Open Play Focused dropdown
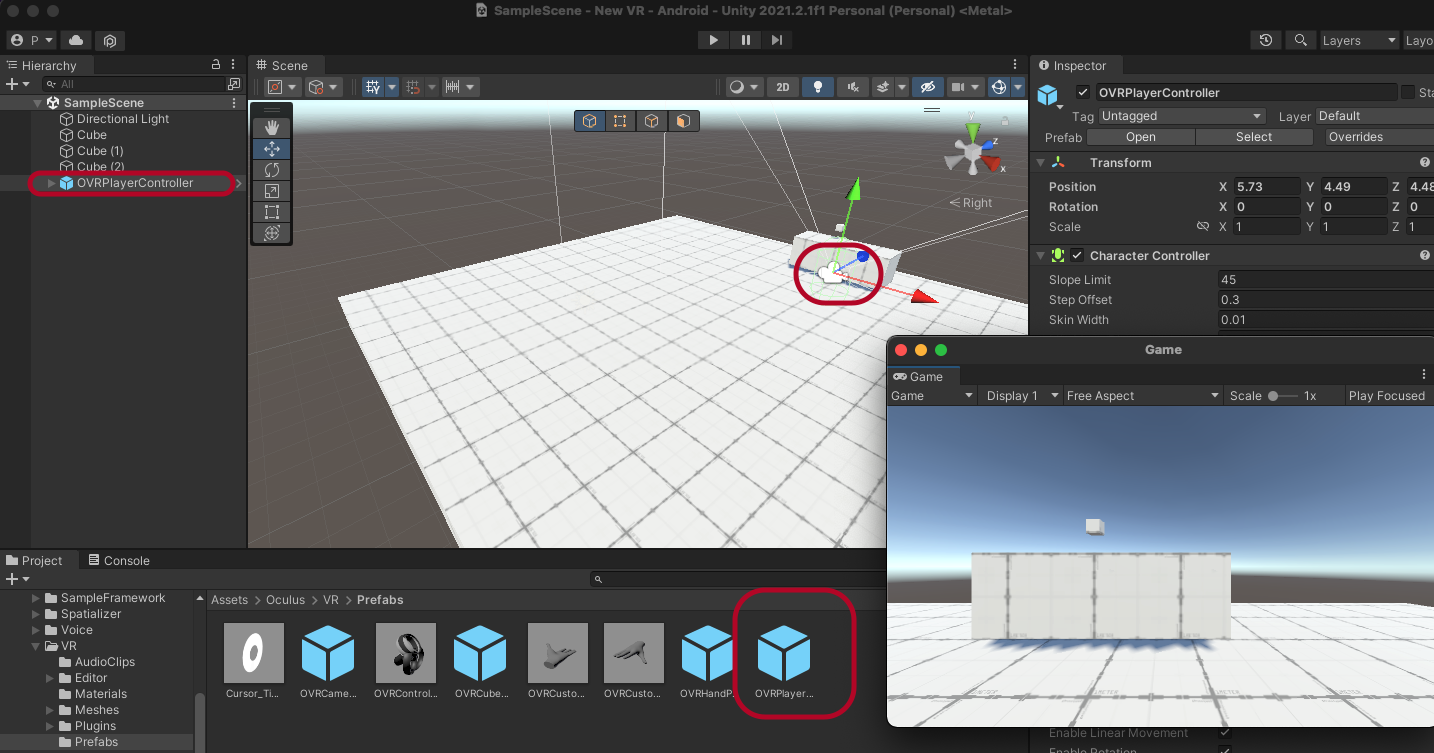Image resolution: width=1434 pixels, height=753 pixels. pos(1389,396)
